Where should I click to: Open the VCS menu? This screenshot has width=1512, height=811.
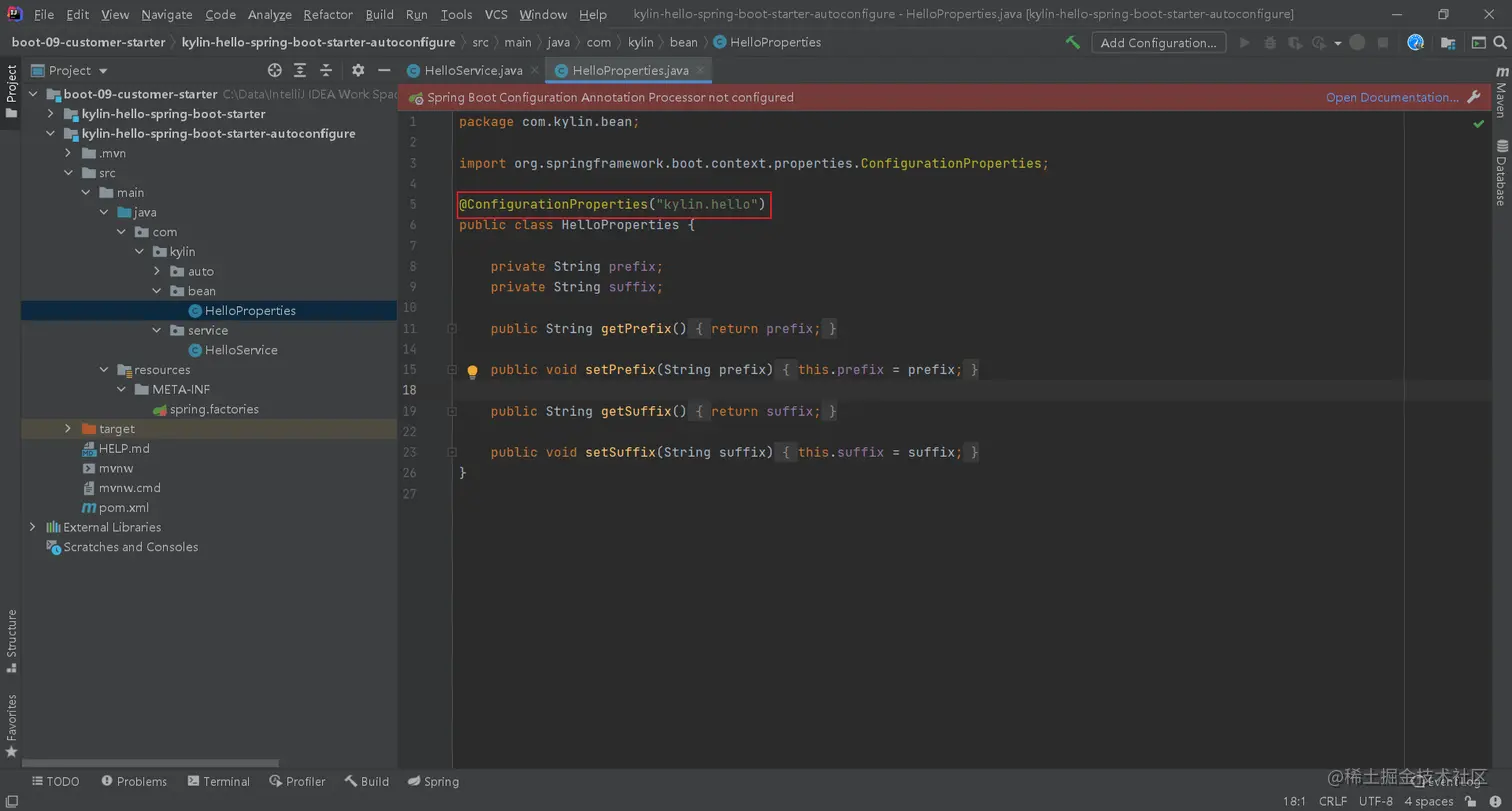496,14
